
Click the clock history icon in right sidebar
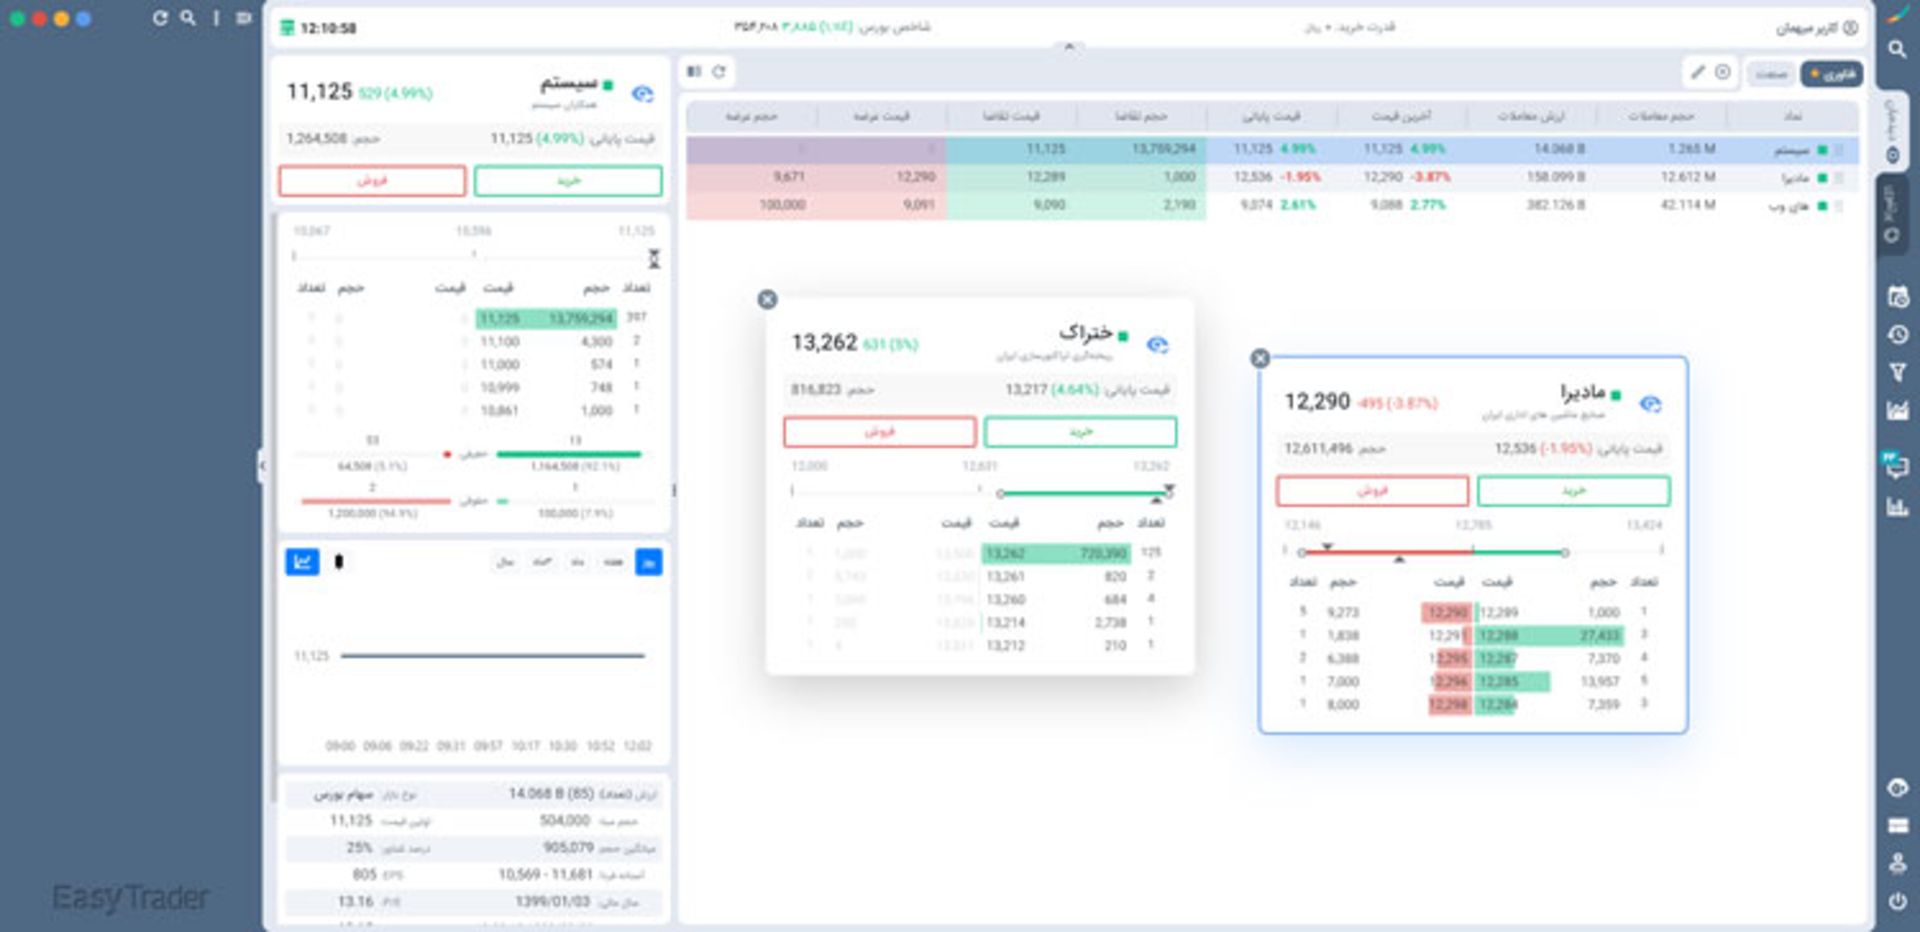click(x=1897, y=334)
